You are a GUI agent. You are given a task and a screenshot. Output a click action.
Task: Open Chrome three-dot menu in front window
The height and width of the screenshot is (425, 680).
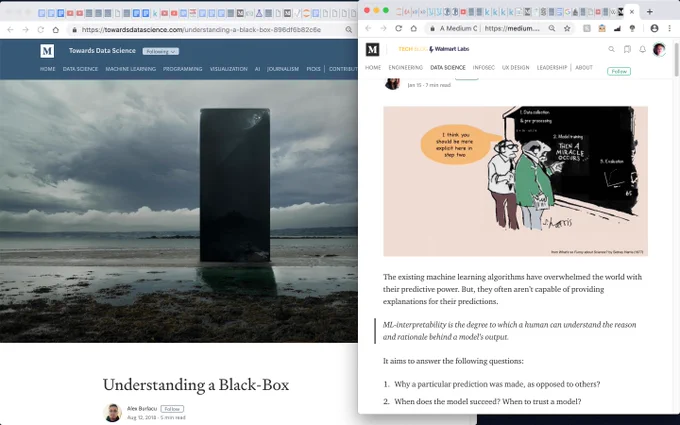point(670,29)
